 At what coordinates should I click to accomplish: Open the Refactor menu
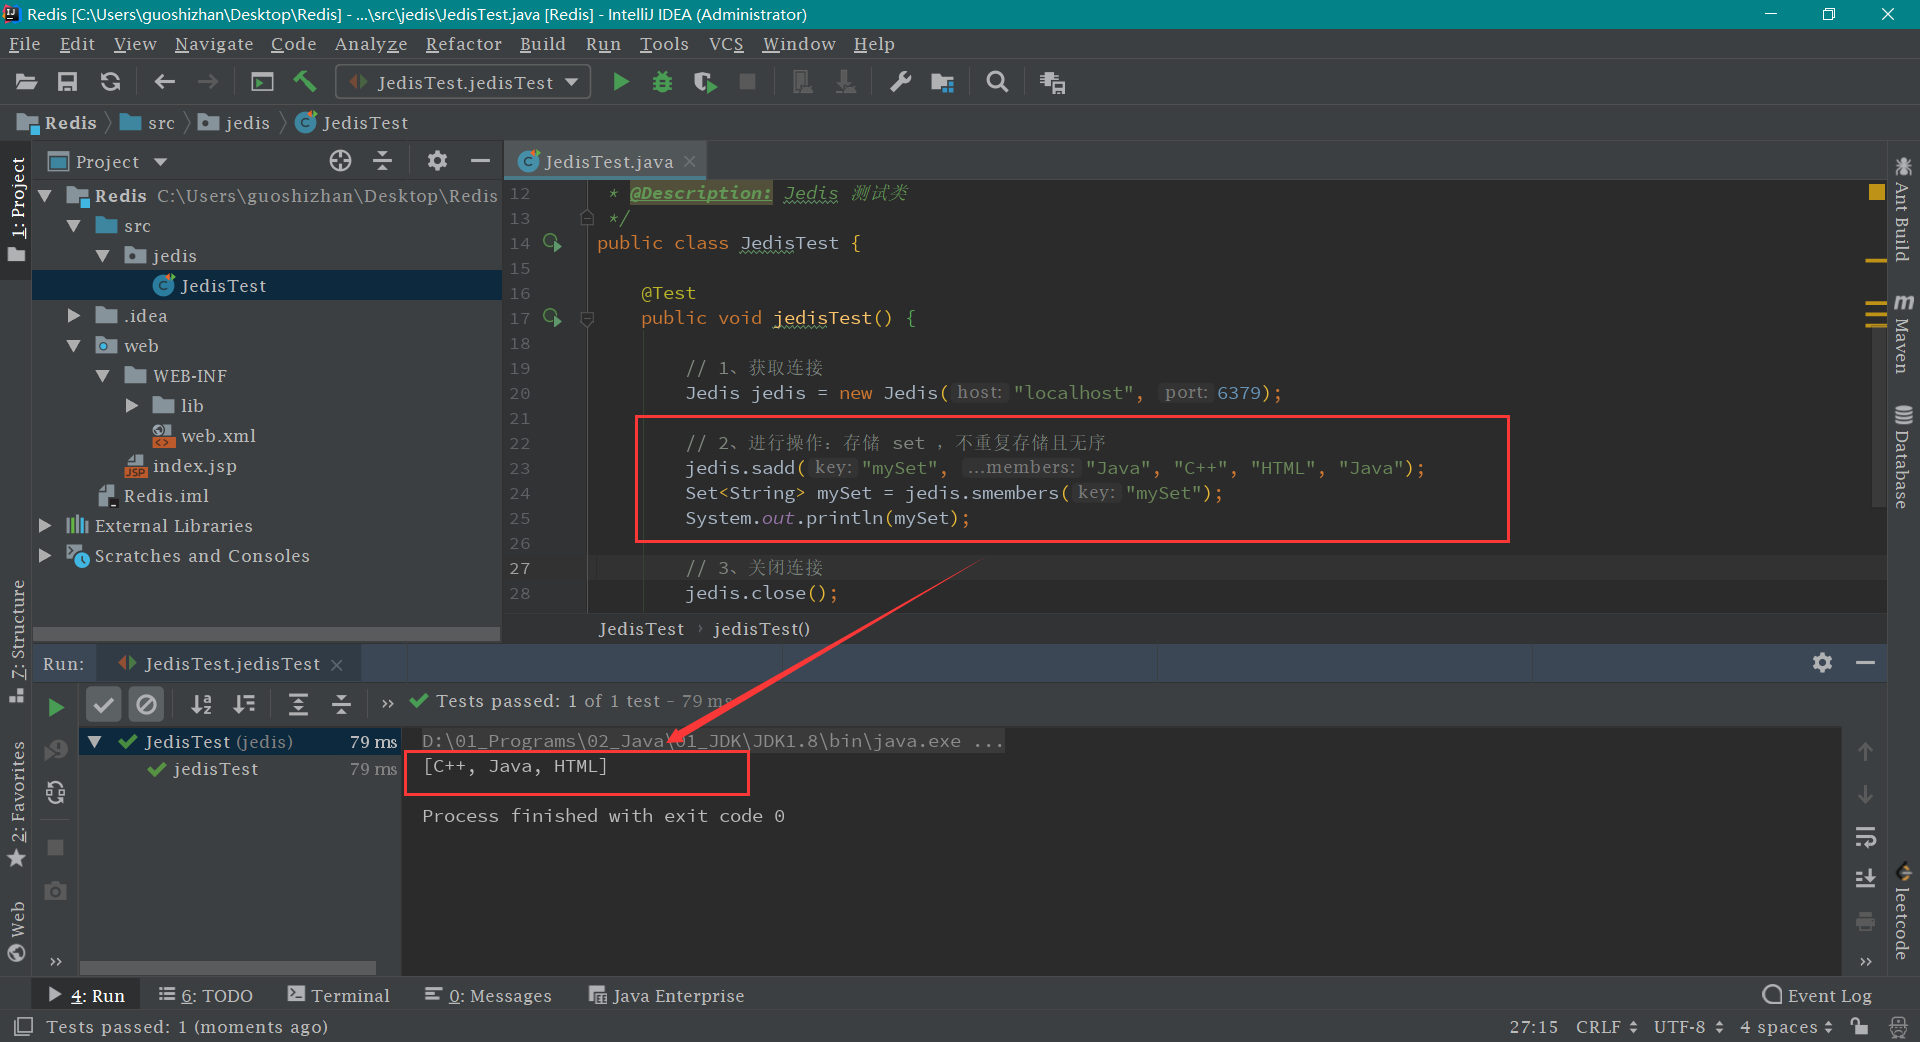(463, 44)
